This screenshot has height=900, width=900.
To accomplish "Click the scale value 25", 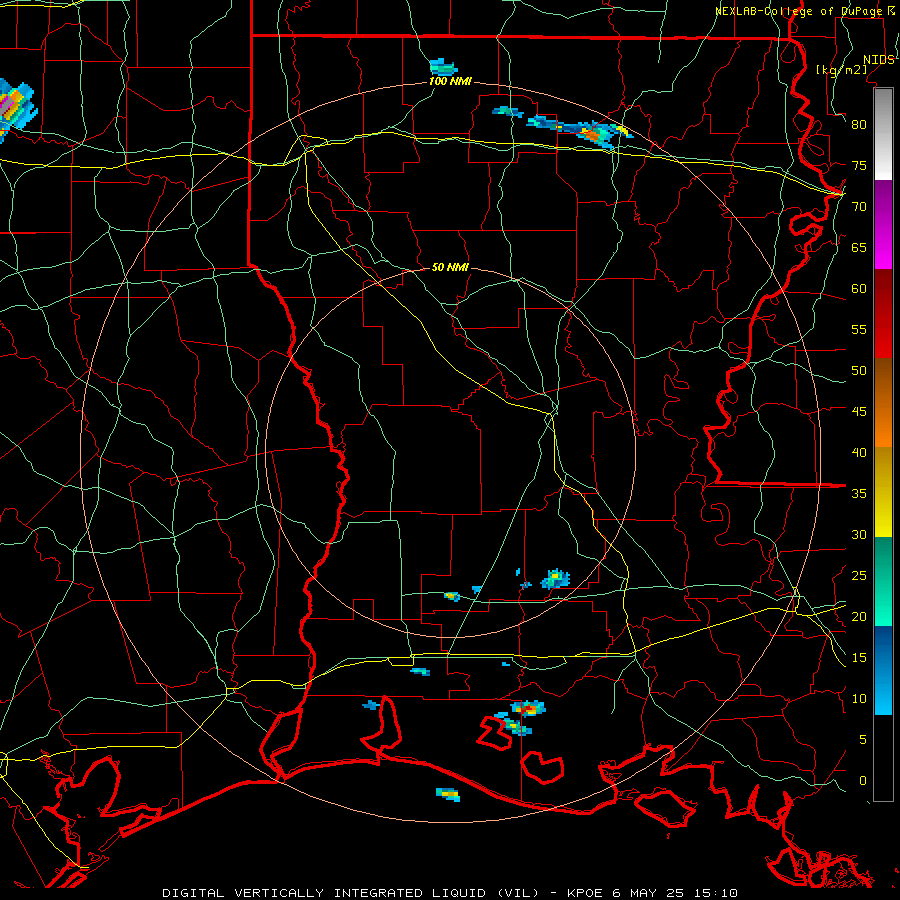I will click(x=859, y=576).
